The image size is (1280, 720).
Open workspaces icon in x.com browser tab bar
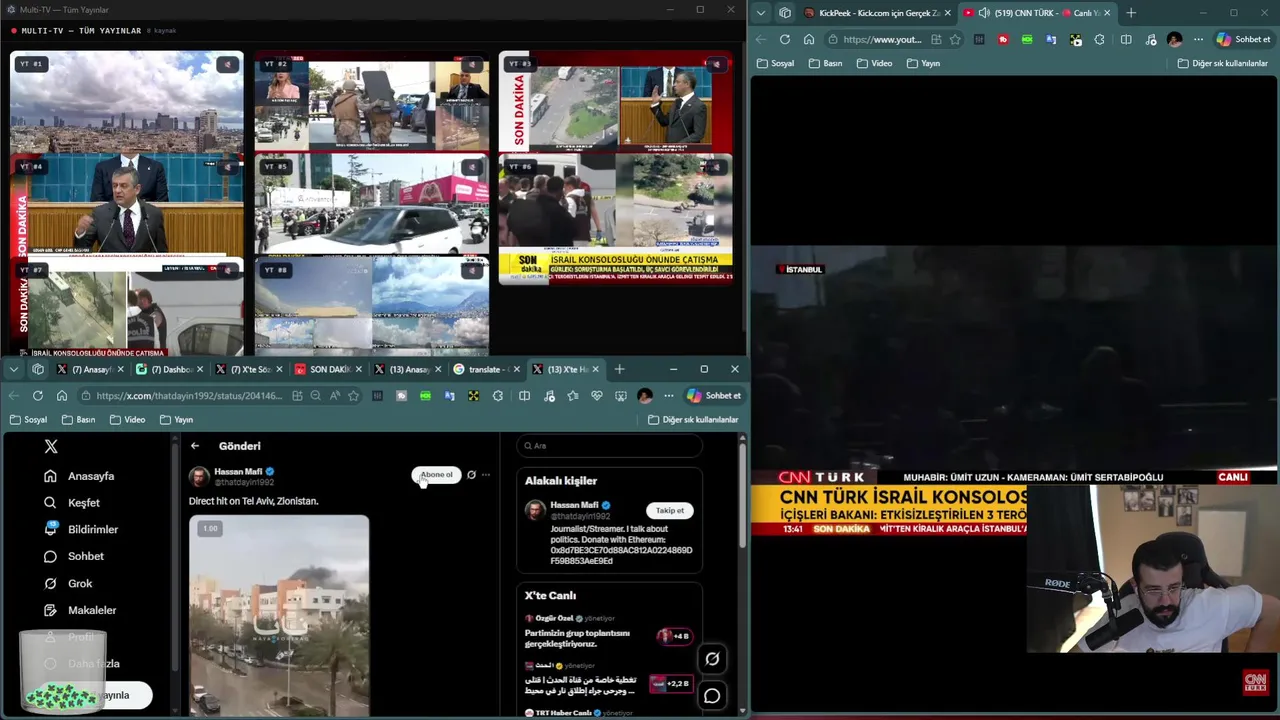point(38,369)
